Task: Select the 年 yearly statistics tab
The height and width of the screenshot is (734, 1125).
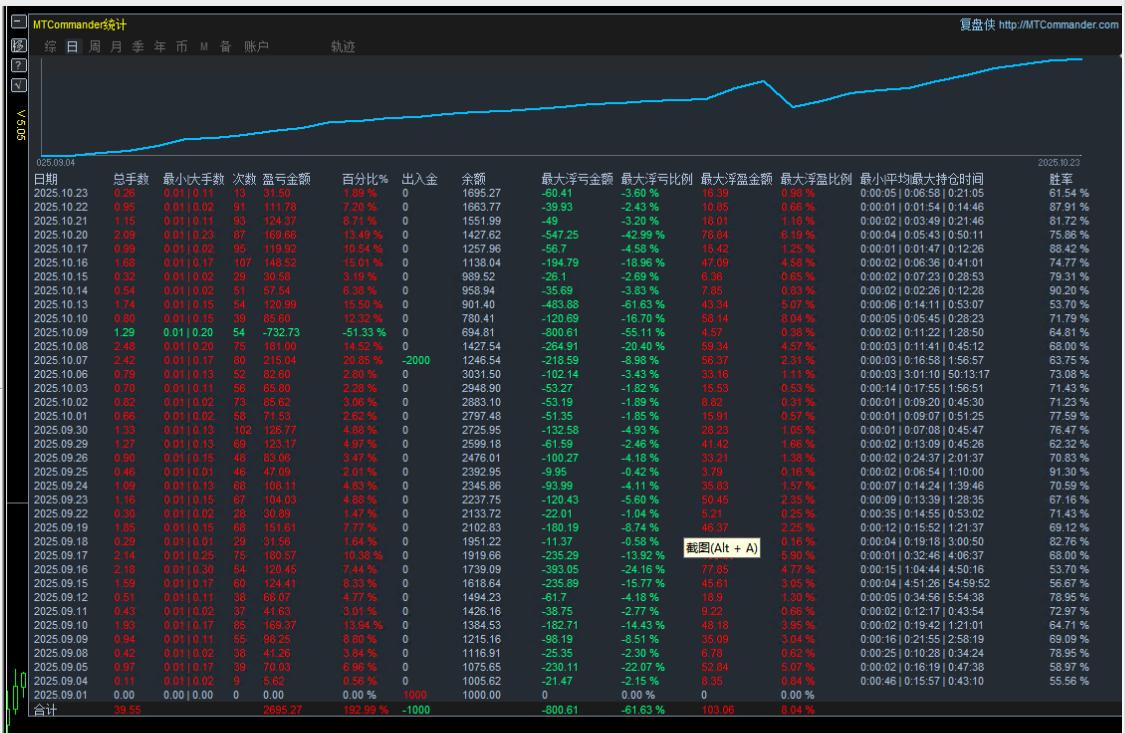Action: tap(160, 47)
